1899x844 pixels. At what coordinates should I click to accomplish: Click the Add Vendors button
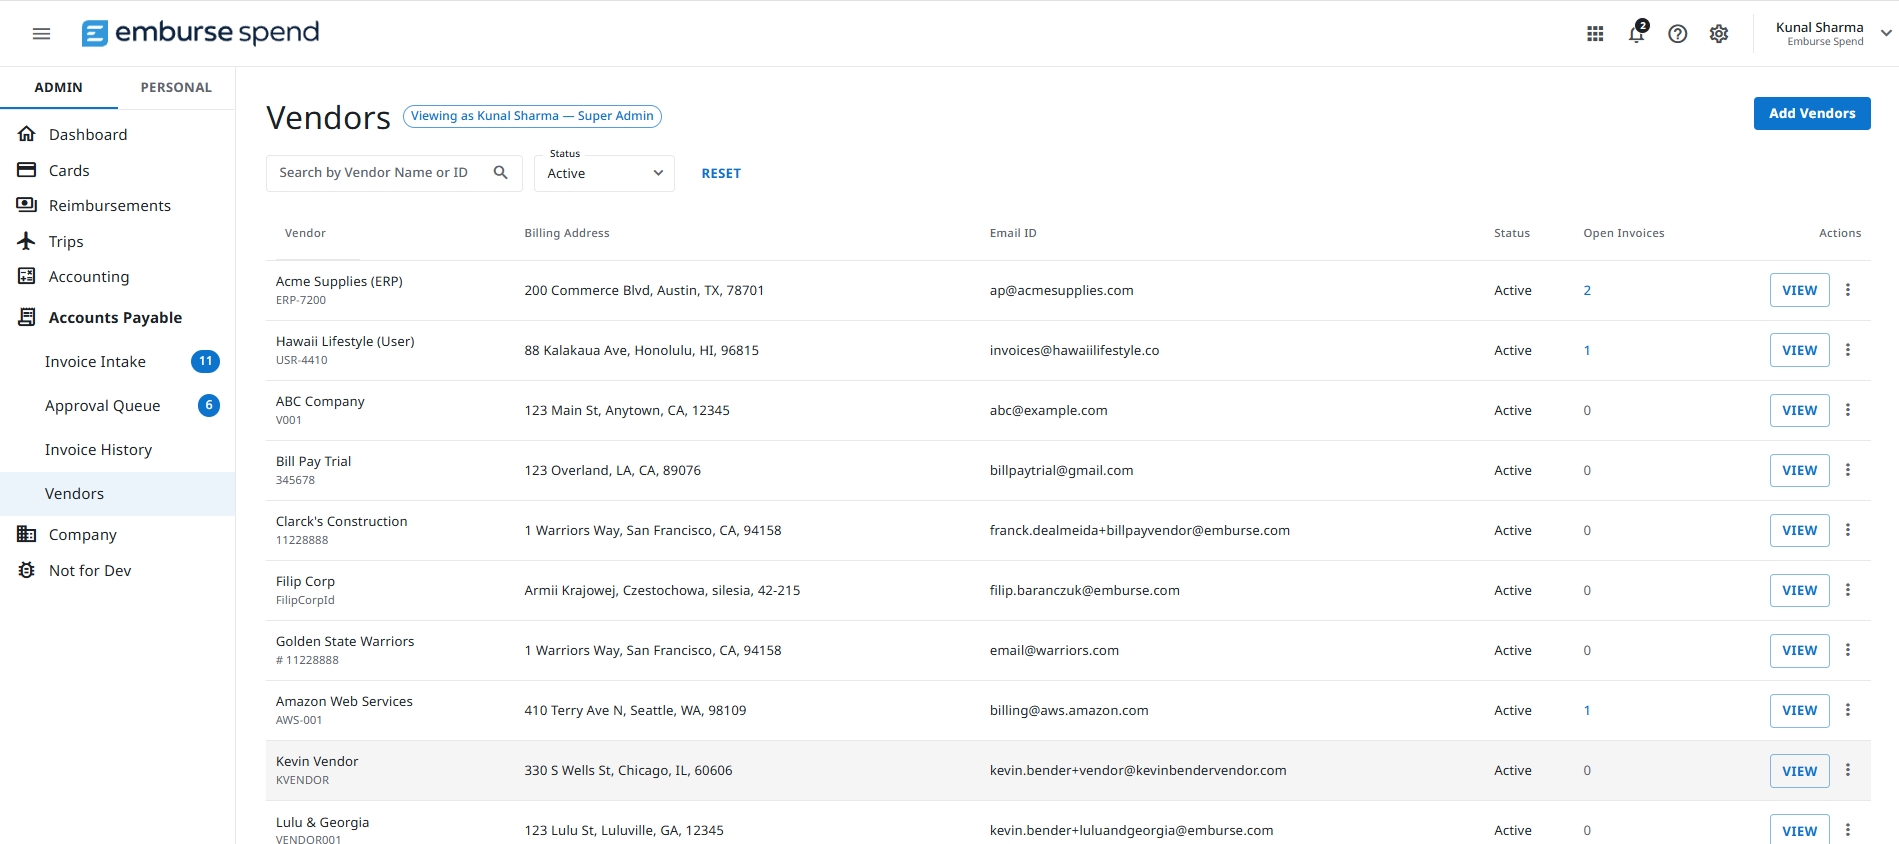tap(1811, 113)
